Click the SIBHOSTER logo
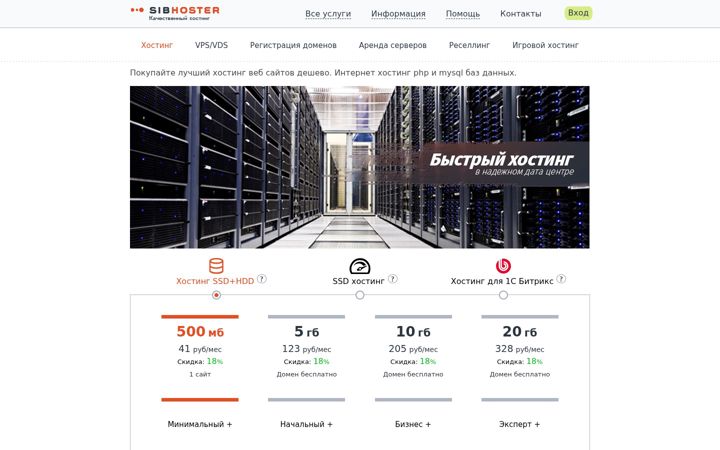The width and height of the screenshot is (720, 450). [x=175, y=13]
